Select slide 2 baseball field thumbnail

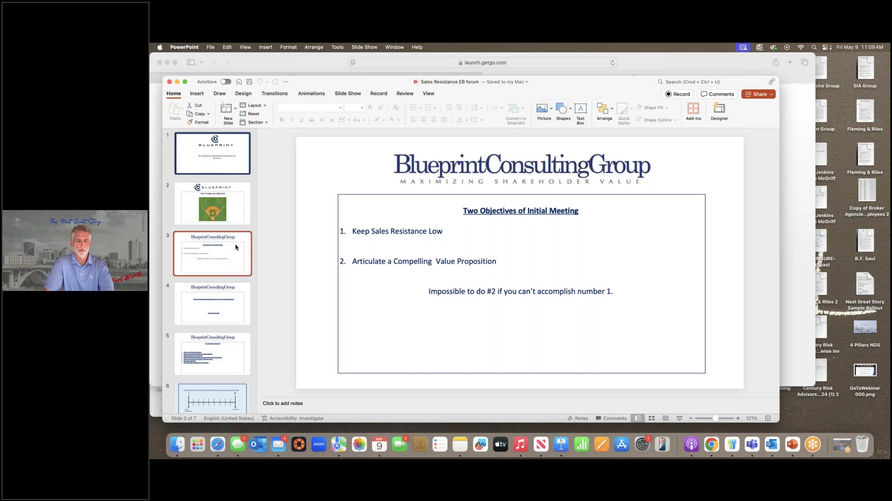point(212,203)
